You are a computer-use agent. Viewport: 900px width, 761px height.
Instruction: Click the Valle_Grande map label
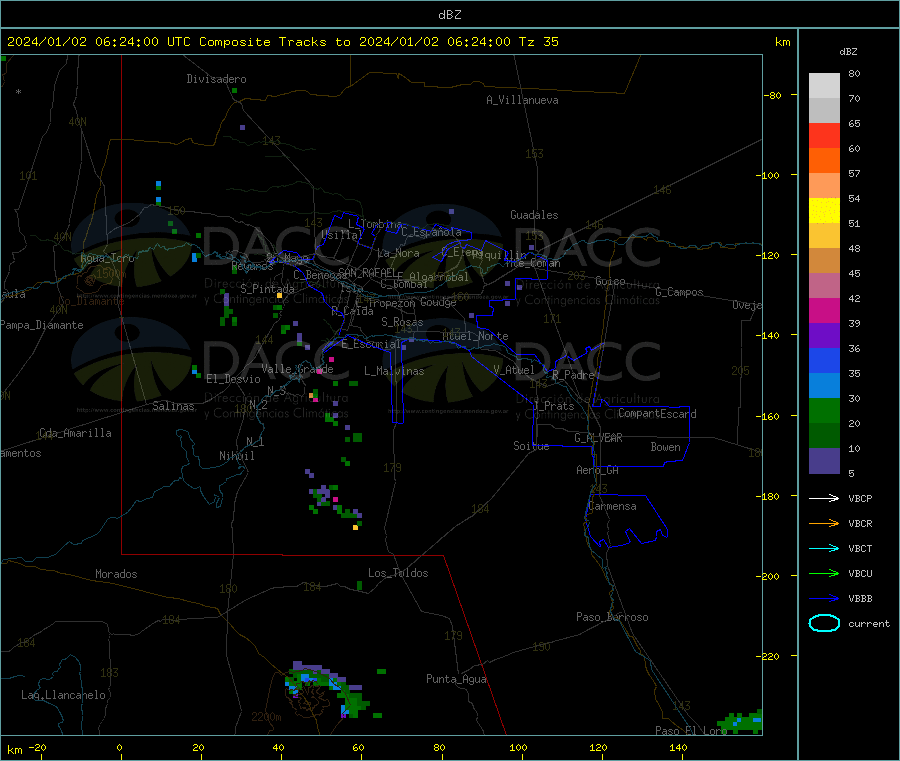pos(297,369)
